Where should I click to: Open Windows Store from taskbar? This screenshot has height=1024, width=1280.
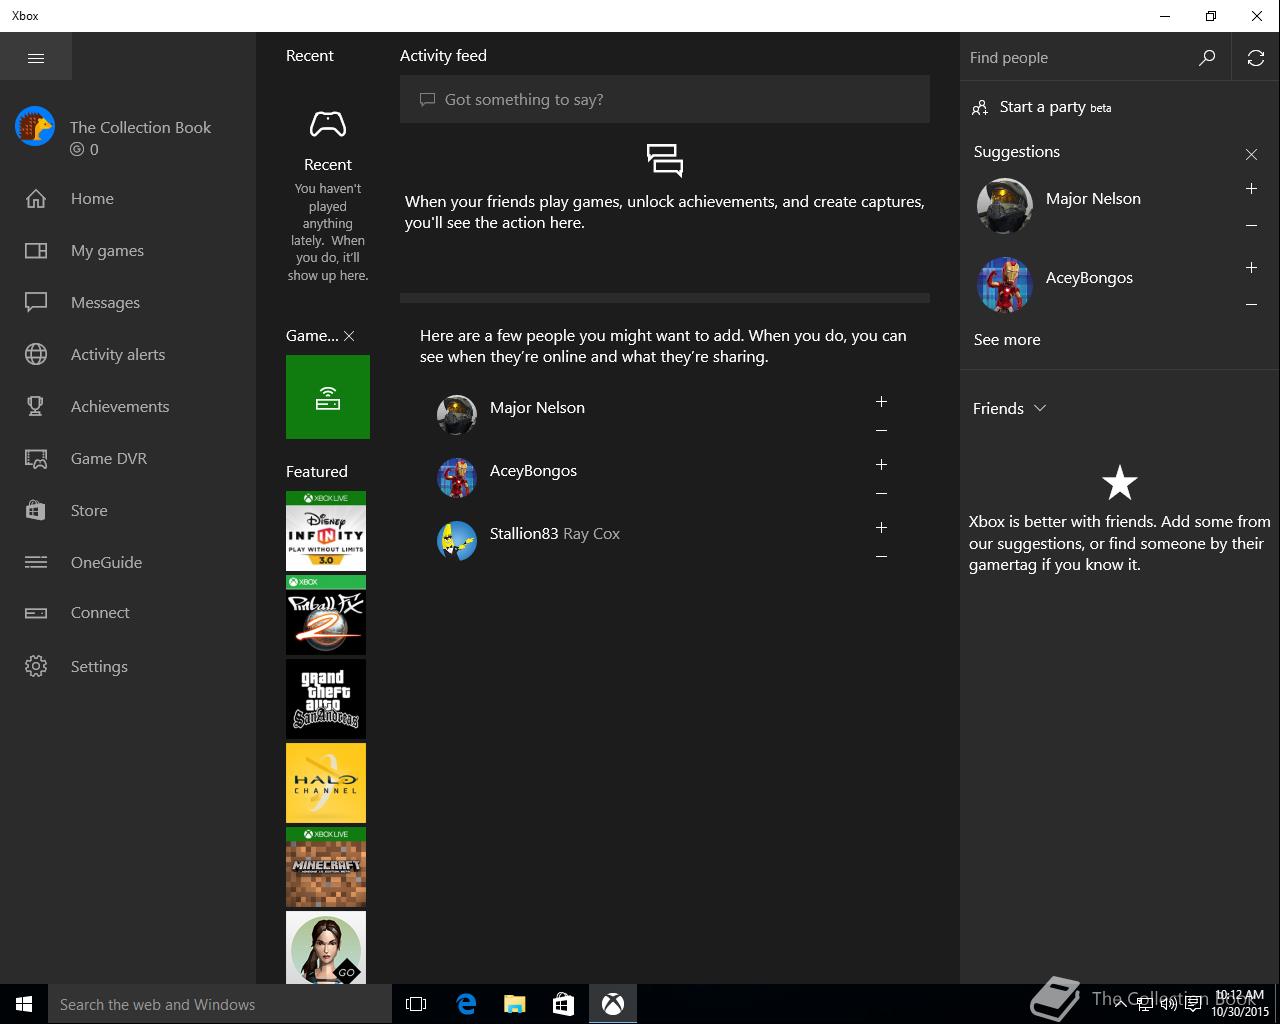564,1004
